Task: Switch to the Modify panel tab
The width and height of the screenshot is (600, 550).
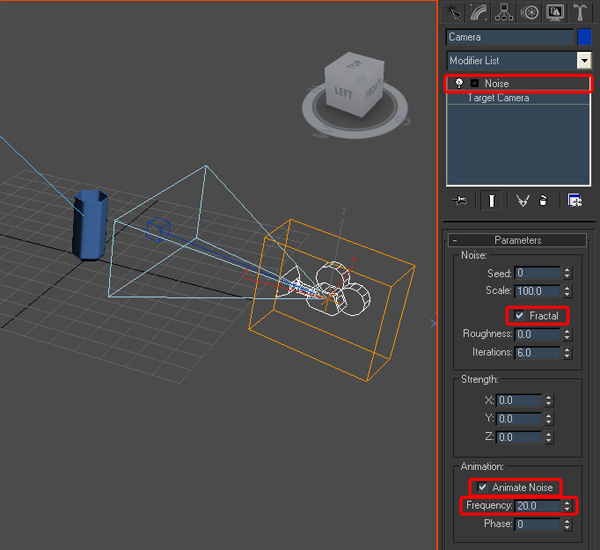Action: (x=478, y=13)
